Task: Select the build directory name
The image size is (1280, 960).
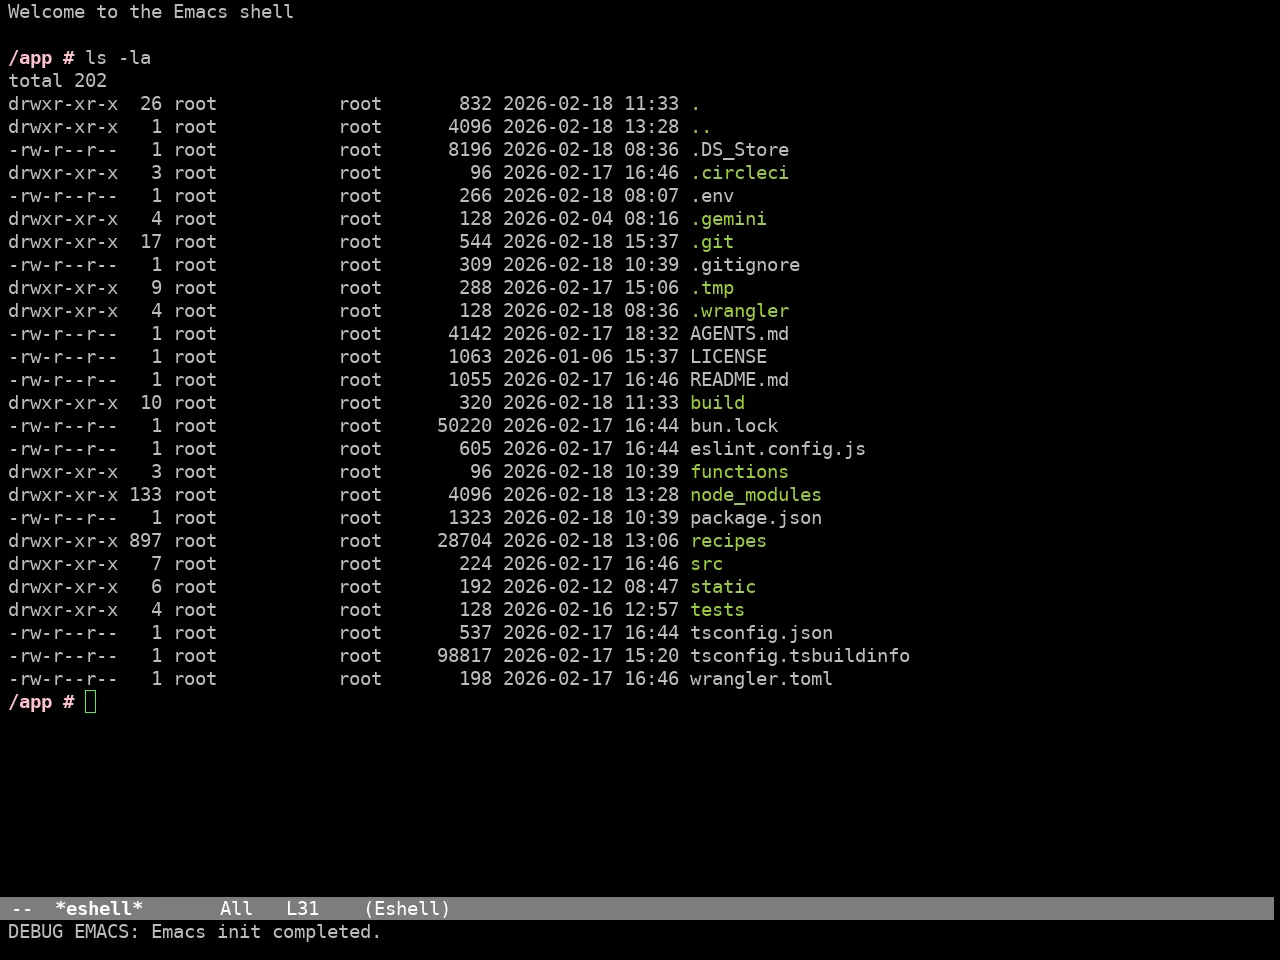Action: (717, 403)
